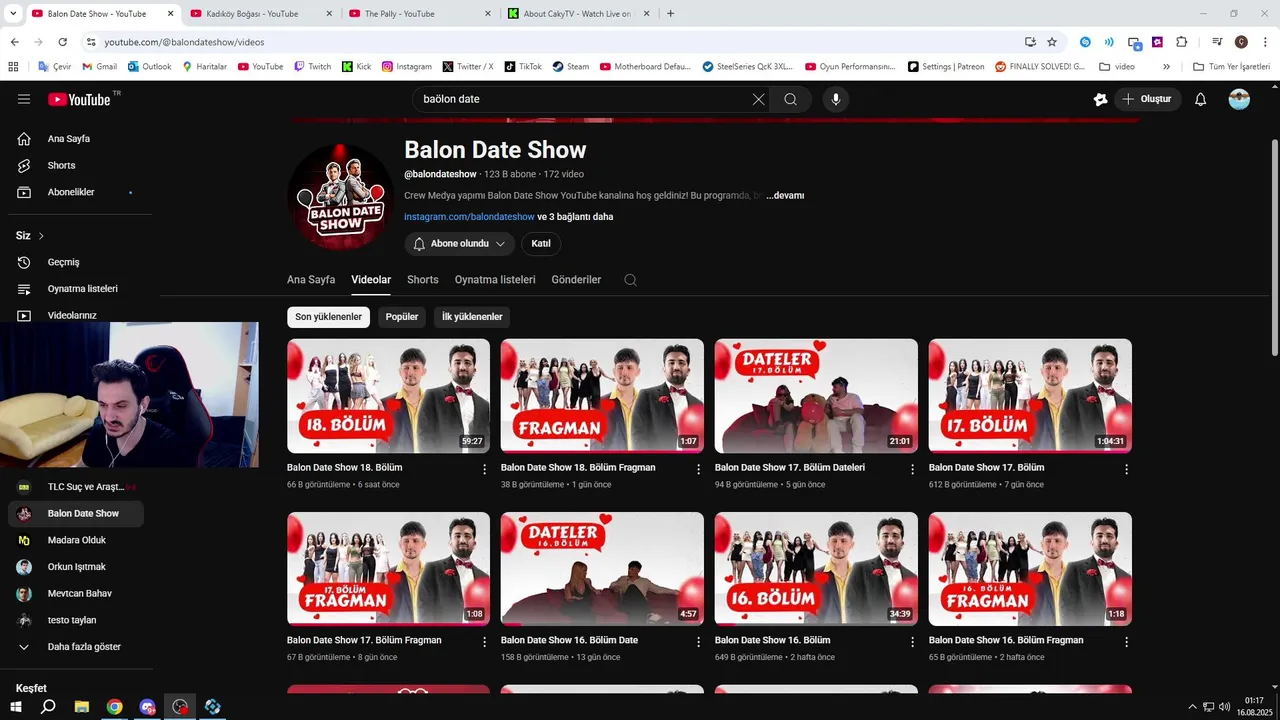The height and width of the screenshot is (720, 1280).
Task: Open more options for 16. Bölüm Fragman video
Action: (x=1126, y=642)
